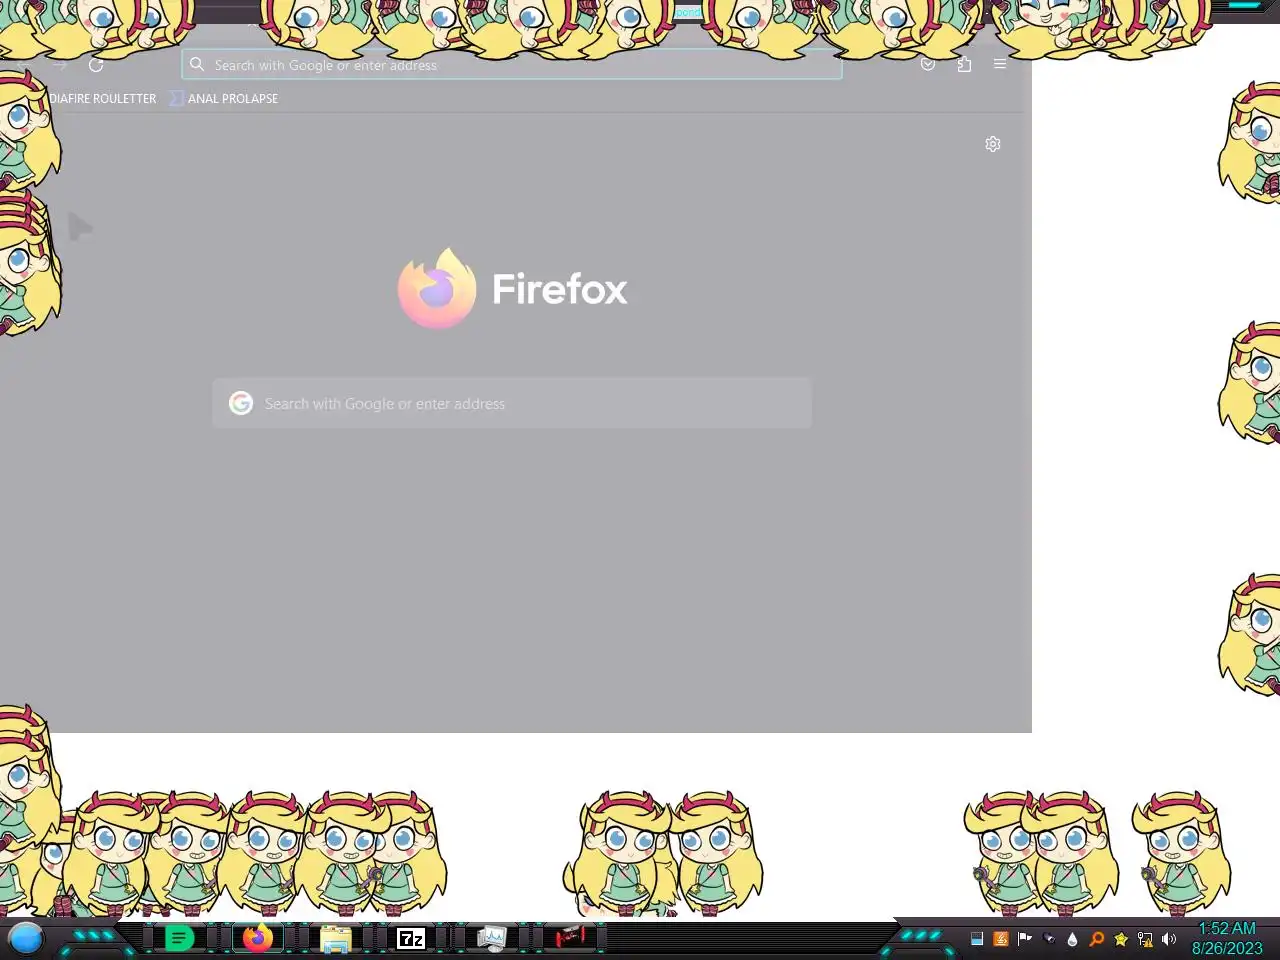Click the blue window tray icon
Viewport: 1280px width, 960px height.
977,939
